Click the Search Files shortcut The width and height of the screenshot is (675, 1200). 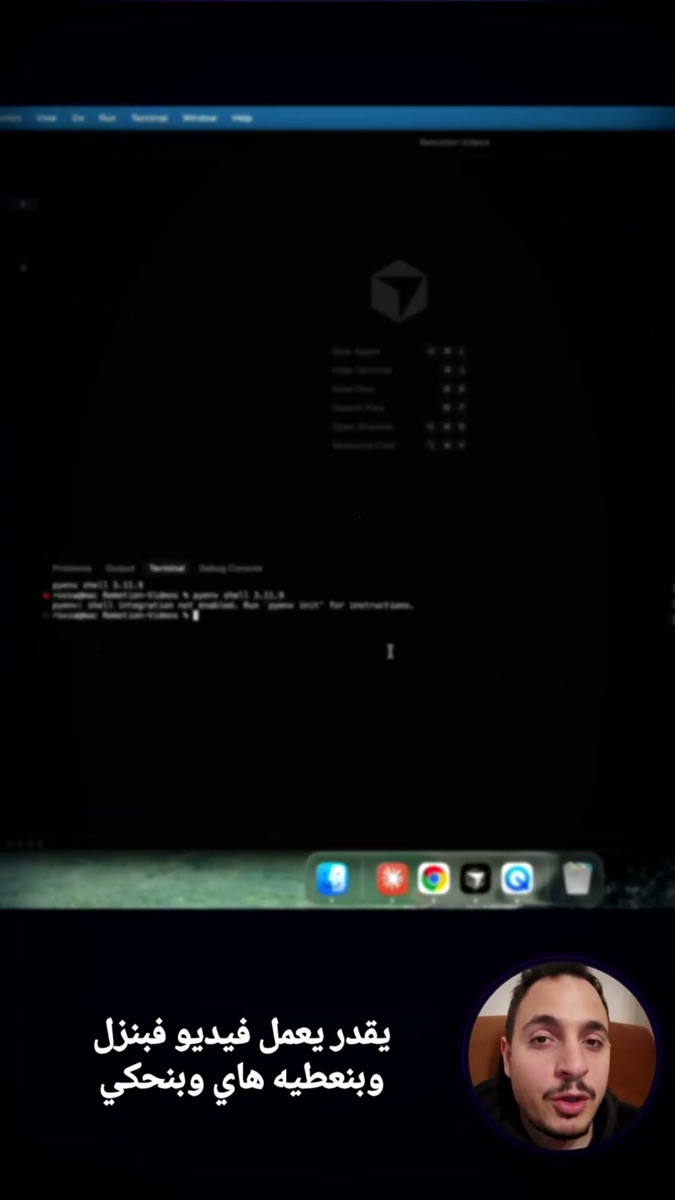click(399, 408)
